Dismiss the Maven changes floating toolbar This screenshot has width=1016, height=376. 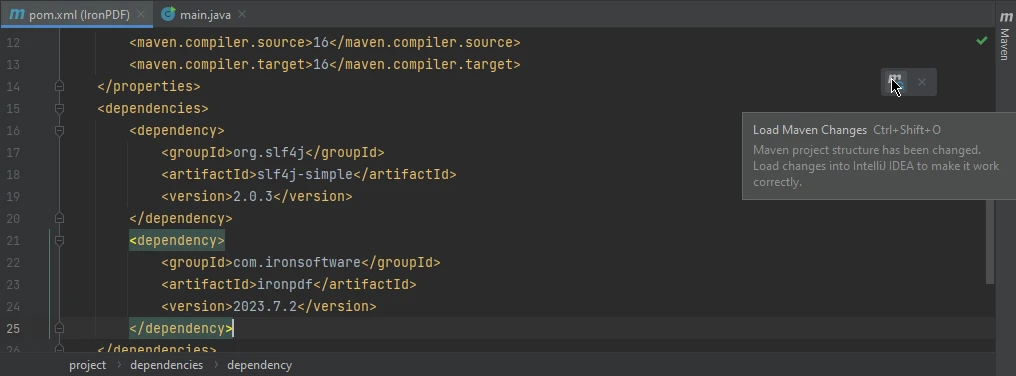click(921, 82)
